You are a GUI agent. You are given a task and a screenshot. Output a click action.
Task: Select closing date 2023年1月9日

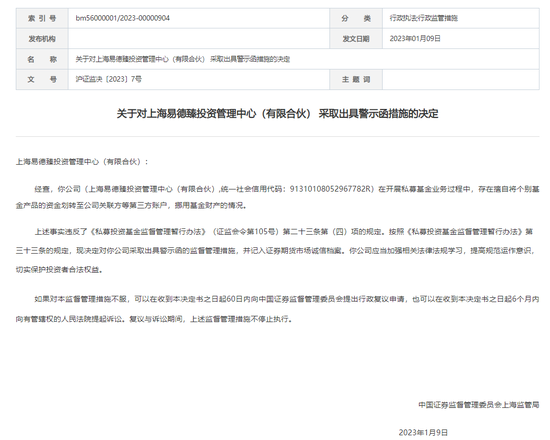[423, 432]
